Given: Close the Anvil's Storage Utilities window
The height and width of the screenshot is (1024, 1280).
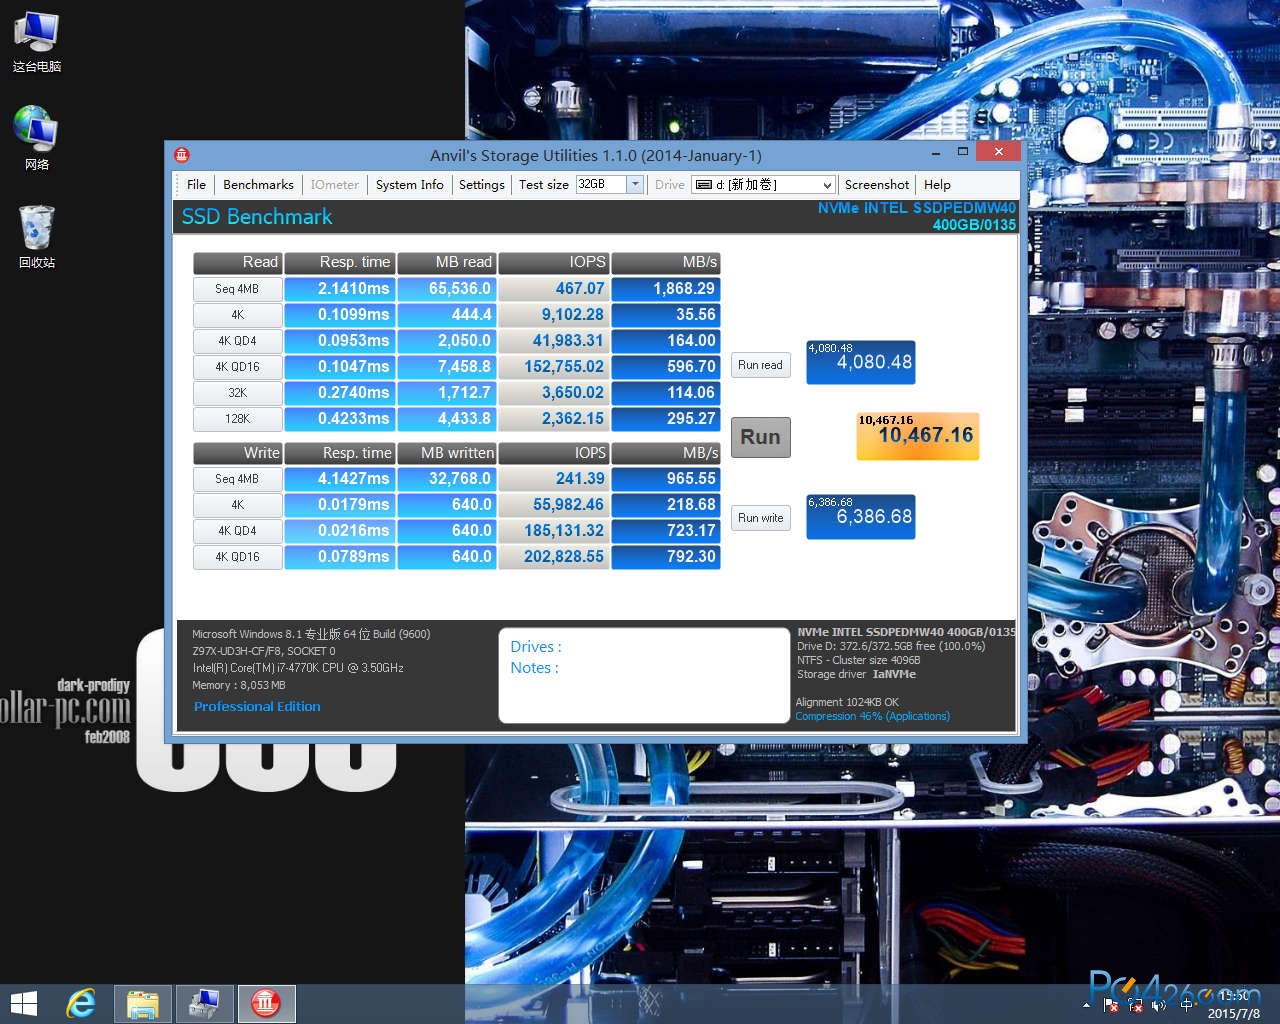Looking at the screenshot, I should click(x=998, y=151).
